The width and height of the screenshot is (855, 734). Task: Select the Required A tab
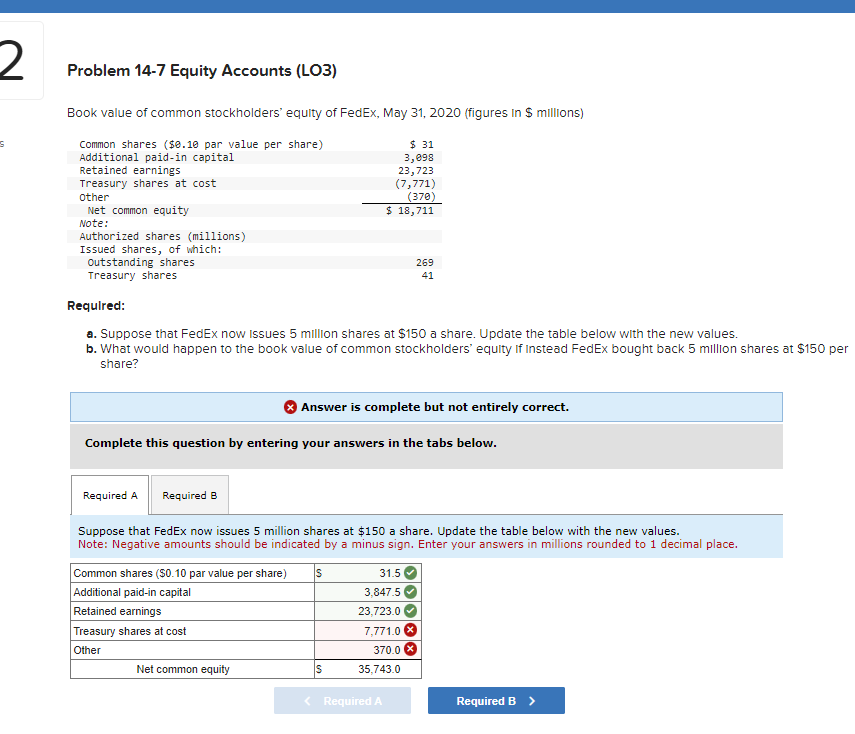tap(109, 494)
